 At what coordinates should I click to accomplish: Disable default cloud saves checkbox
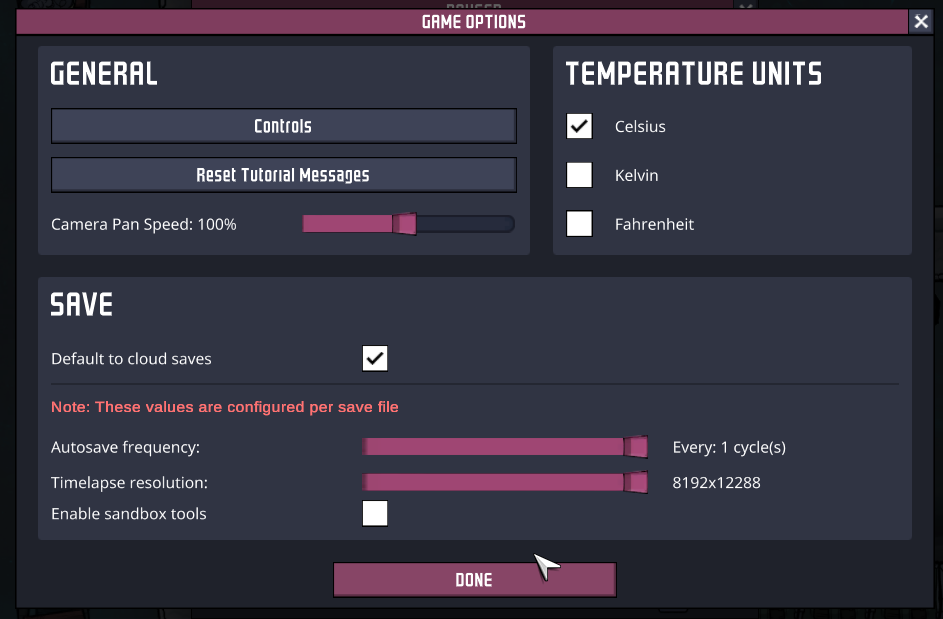tap(375, 358)
